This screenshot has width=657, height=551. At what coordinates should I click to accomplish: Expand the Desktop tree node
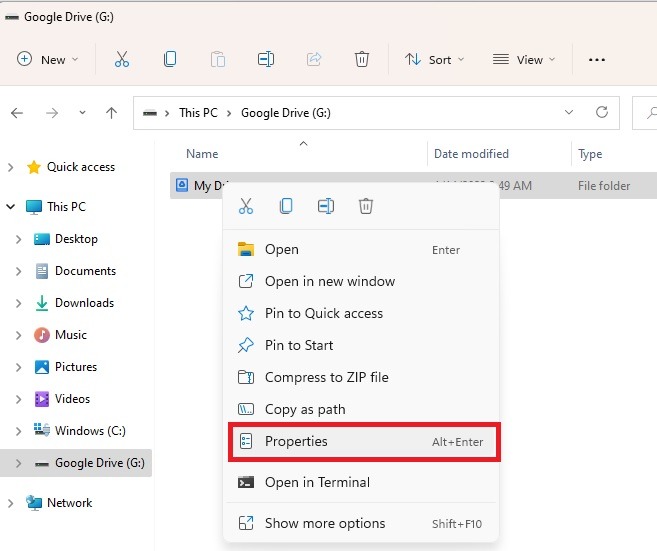[x=18, y=239]
